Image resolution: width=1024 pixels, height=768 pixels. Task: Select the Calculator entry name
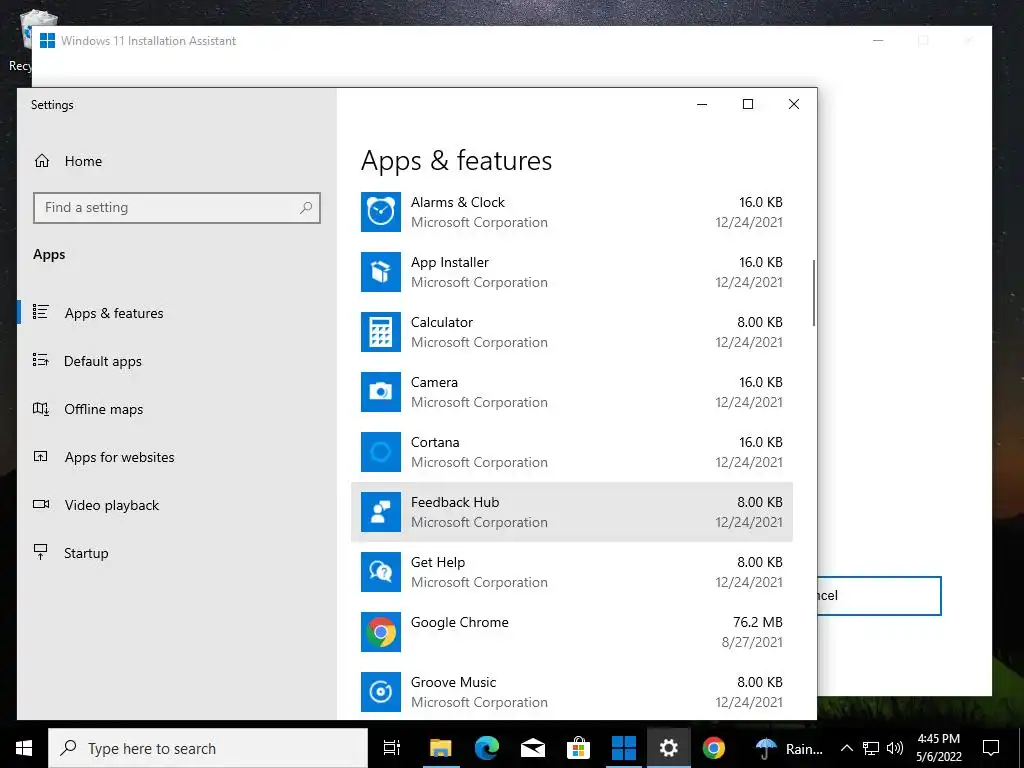pyautogui.click(x=441, y=322)
